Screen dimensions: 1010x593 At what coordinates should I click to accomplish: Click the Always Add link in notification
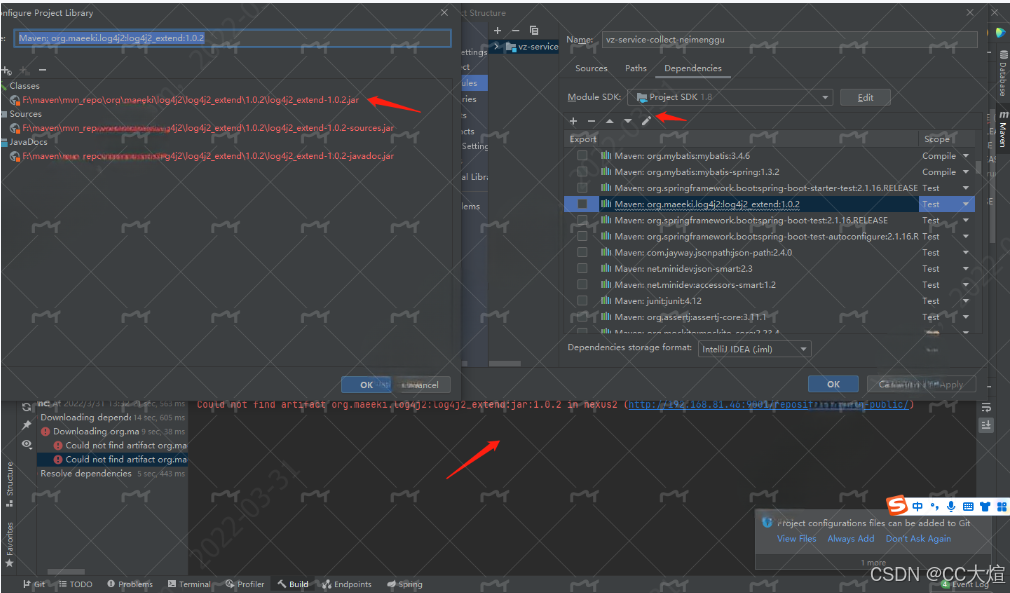(851, 538)
